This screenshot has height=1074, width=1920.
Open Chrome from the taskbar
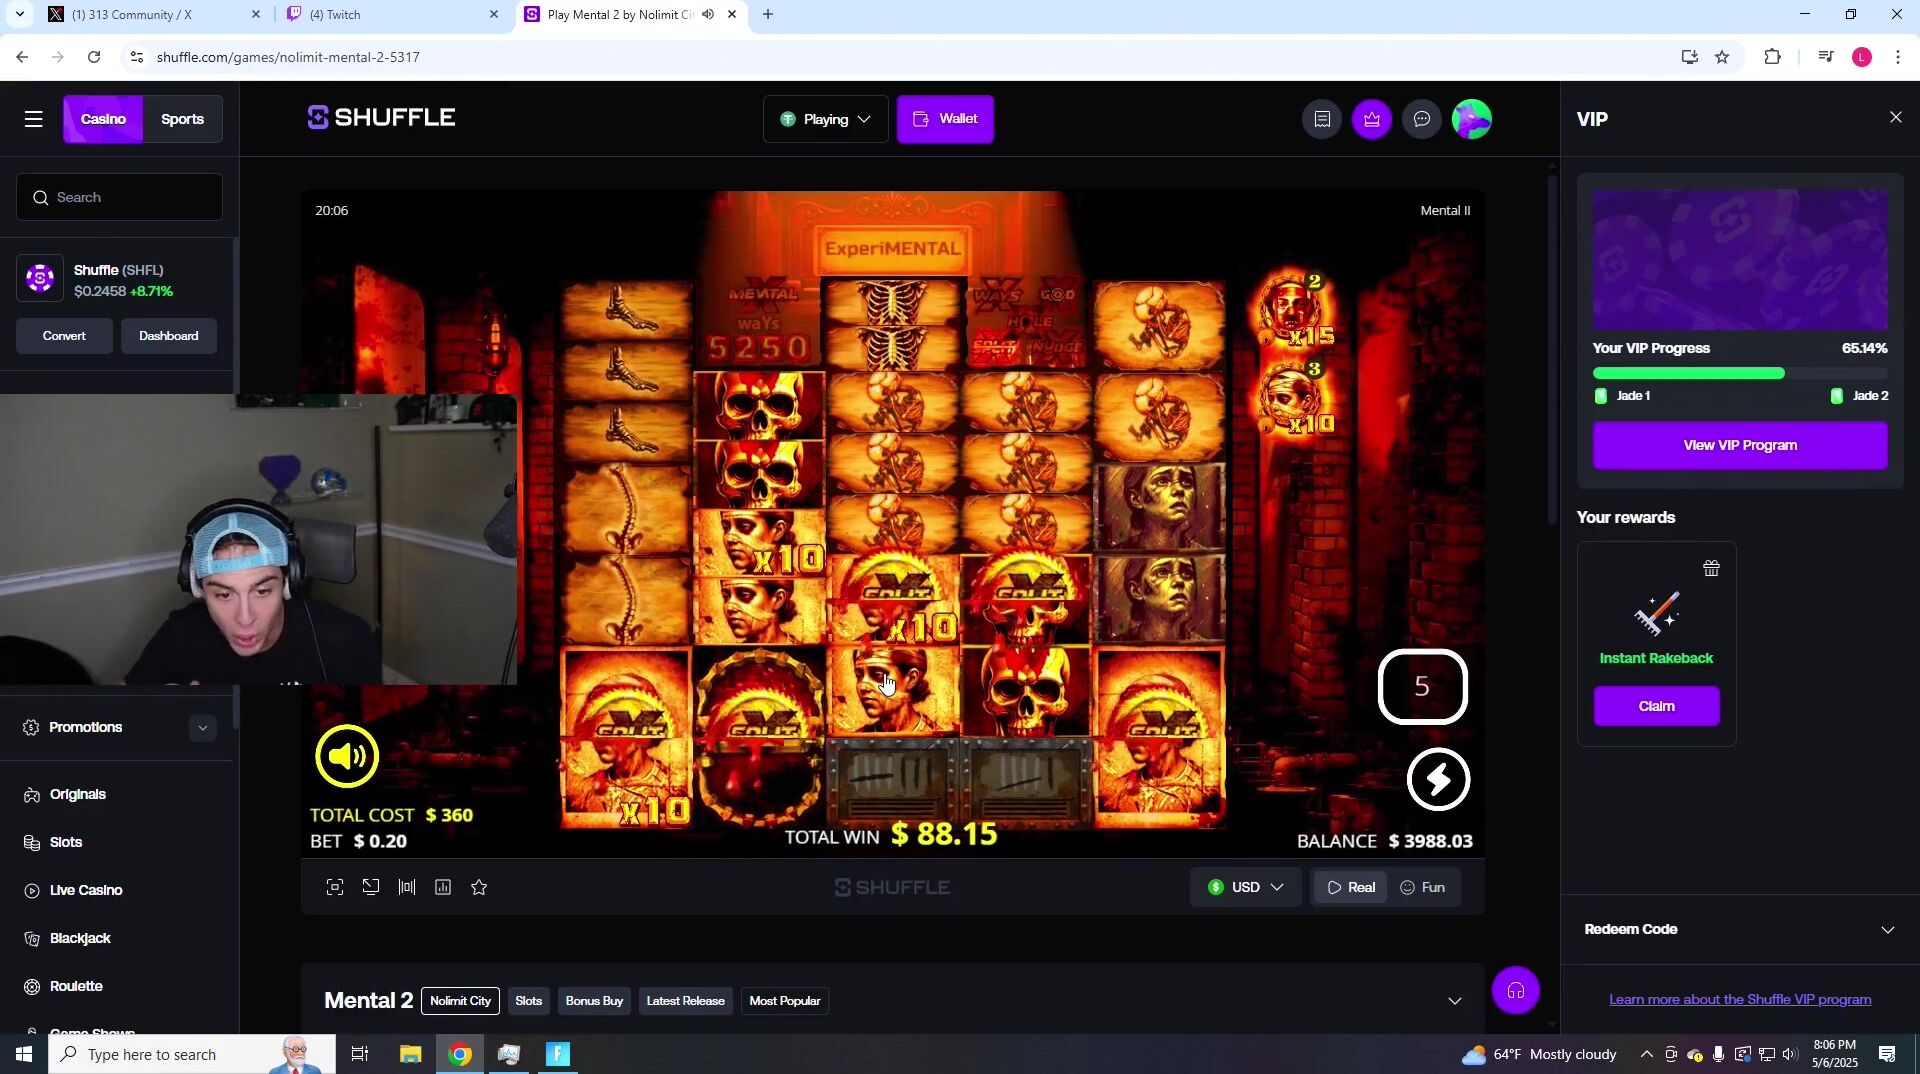pyautogui.click(x=459, y=1054)
